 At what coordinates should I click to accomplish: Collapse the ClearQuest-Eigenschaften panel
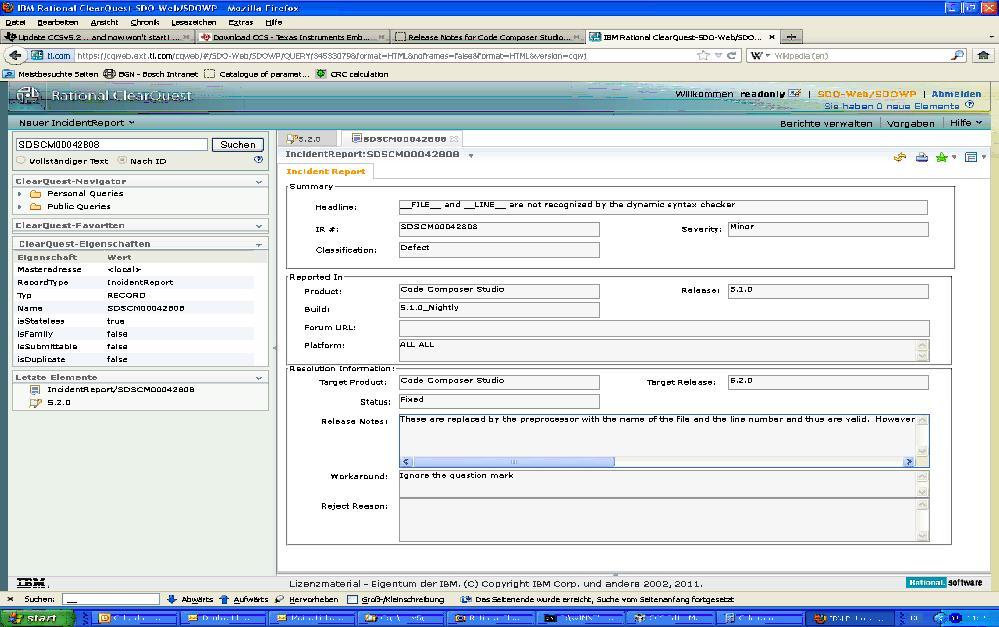[259, 244]
